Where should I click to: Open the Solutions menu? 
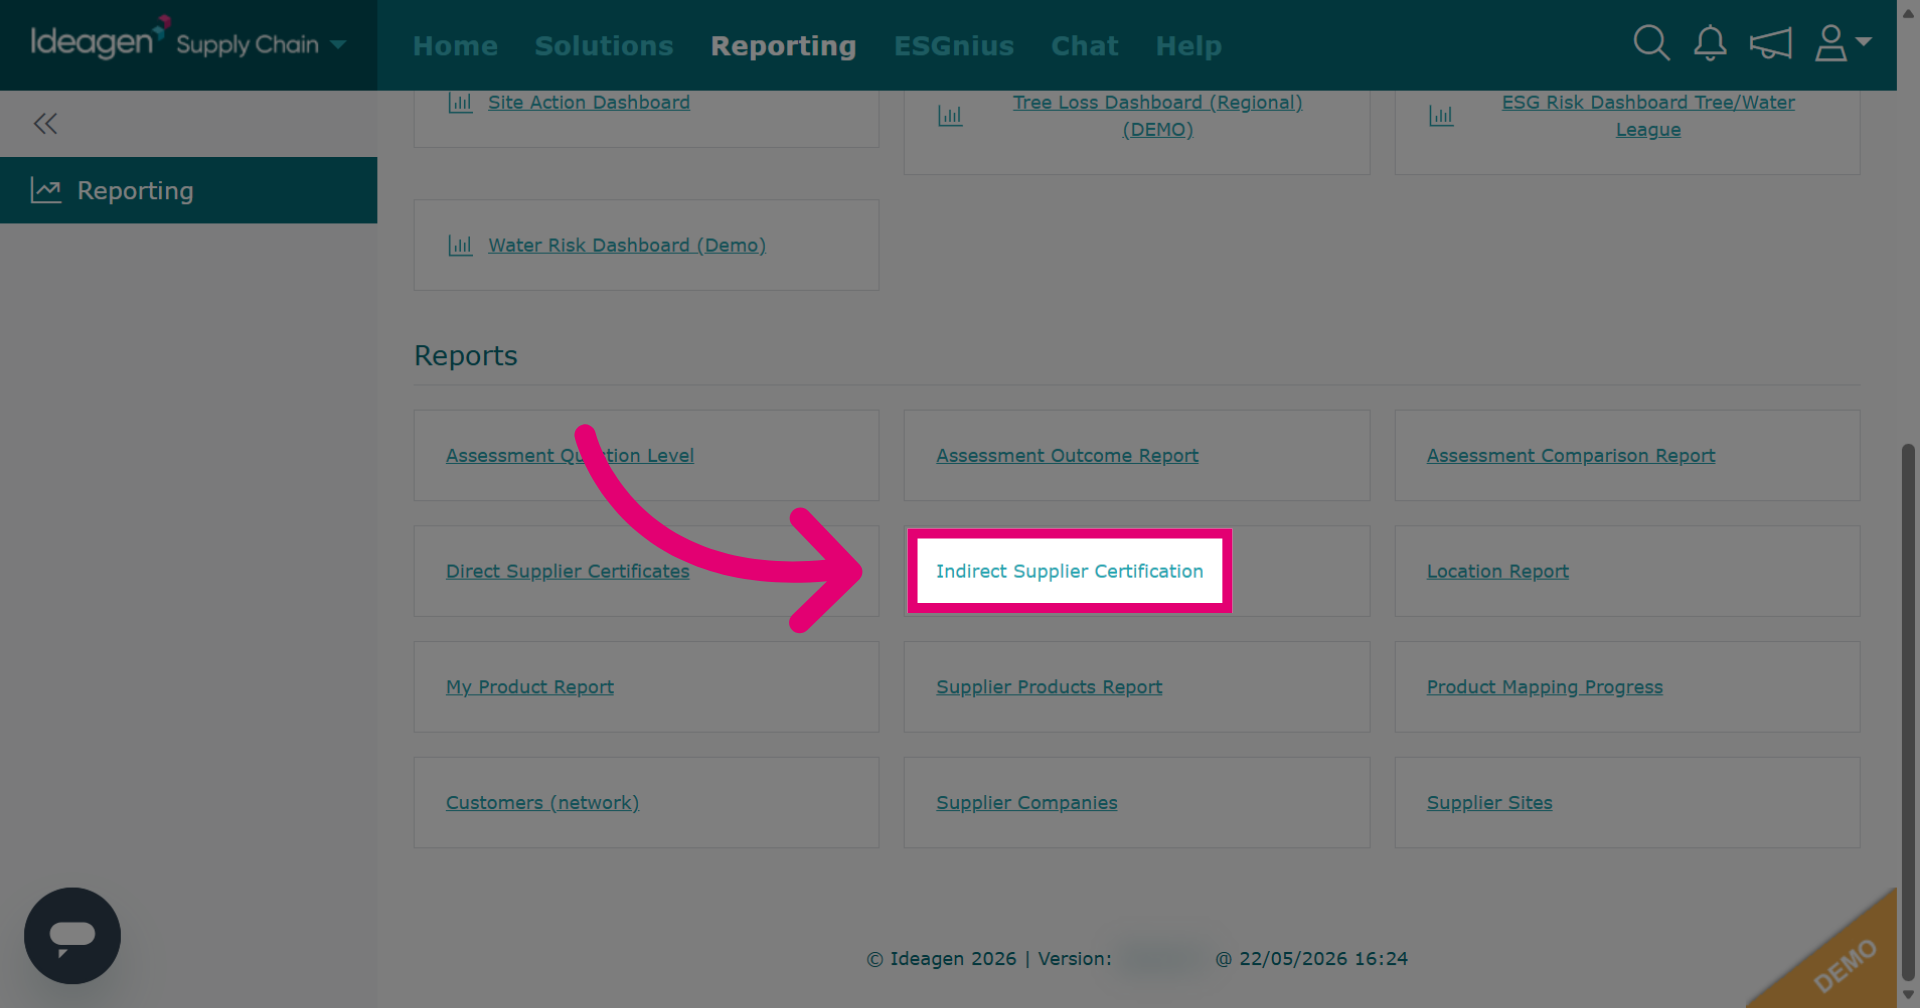coord(604,46)
